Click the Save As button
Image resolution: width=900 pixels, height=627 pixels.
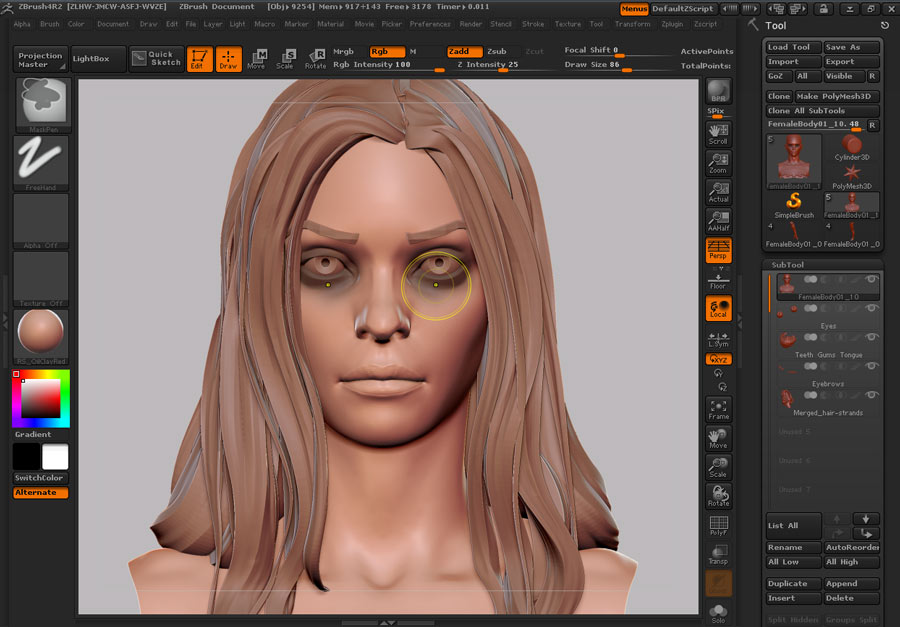click(851, 47)
